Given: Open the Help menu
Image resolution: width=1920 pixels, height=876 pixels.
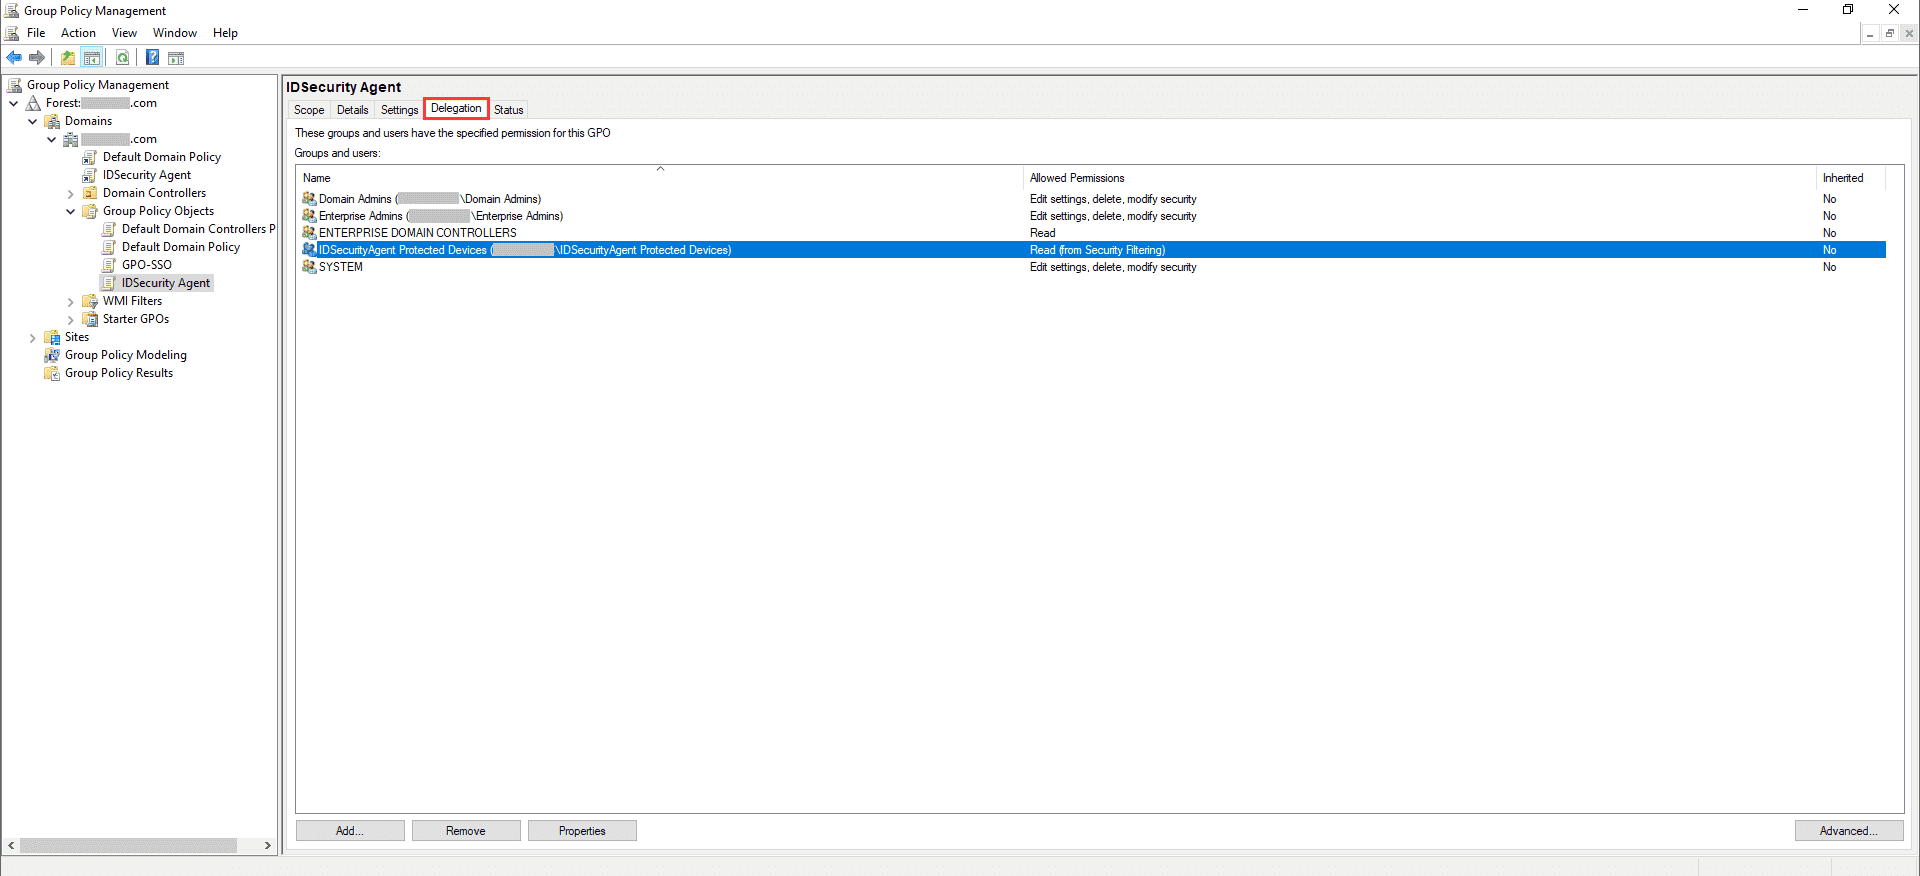Looking at the screenshot, I should (x=225, y=33).
